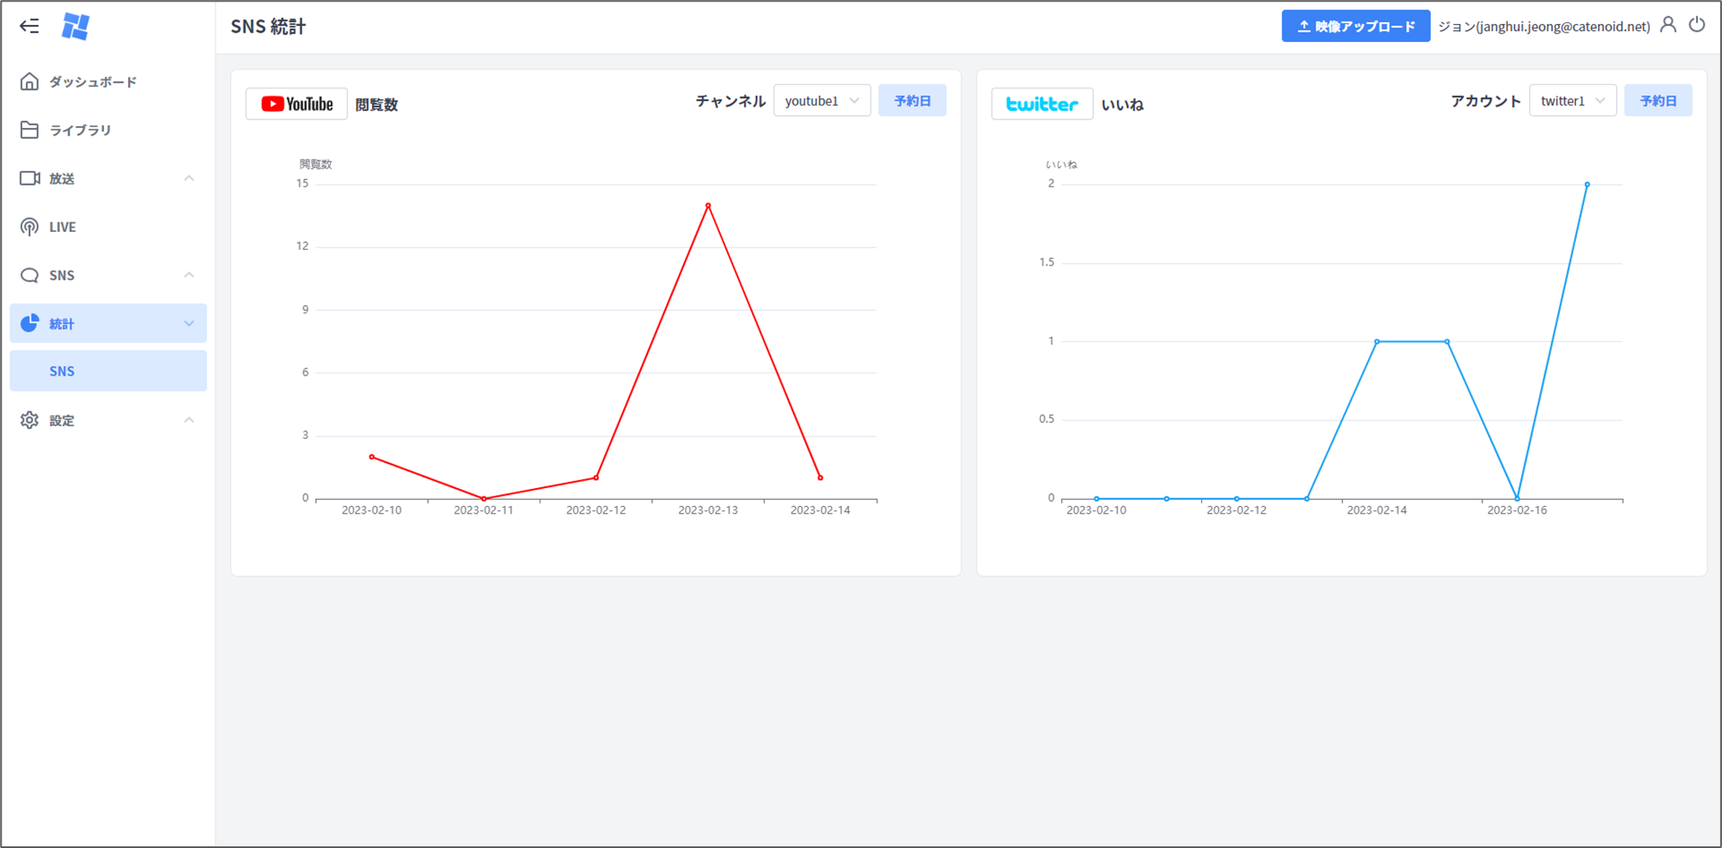Click 予約日 button in YouTube panel
Viewport: 1722px width, 848px height.
click(x=912, y=101)
